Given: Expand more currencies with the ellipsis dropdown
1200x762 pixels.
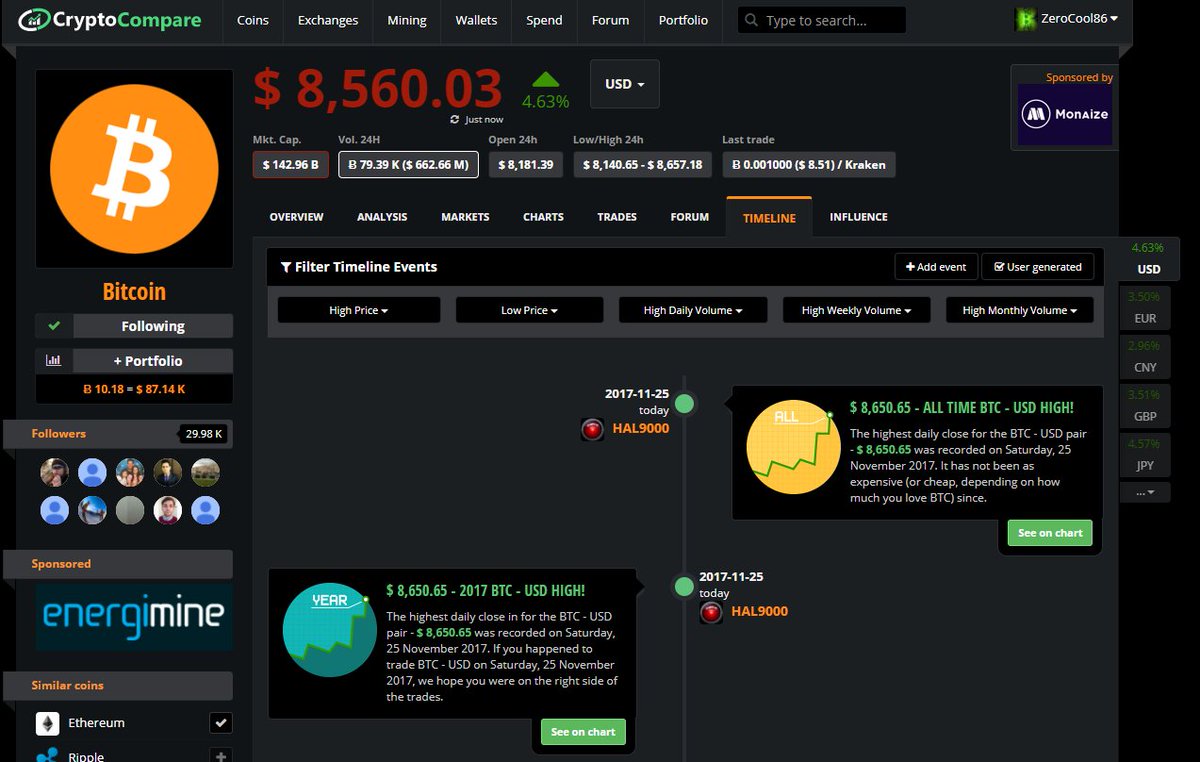Looking at the screenshot, I should (1145, 492).
